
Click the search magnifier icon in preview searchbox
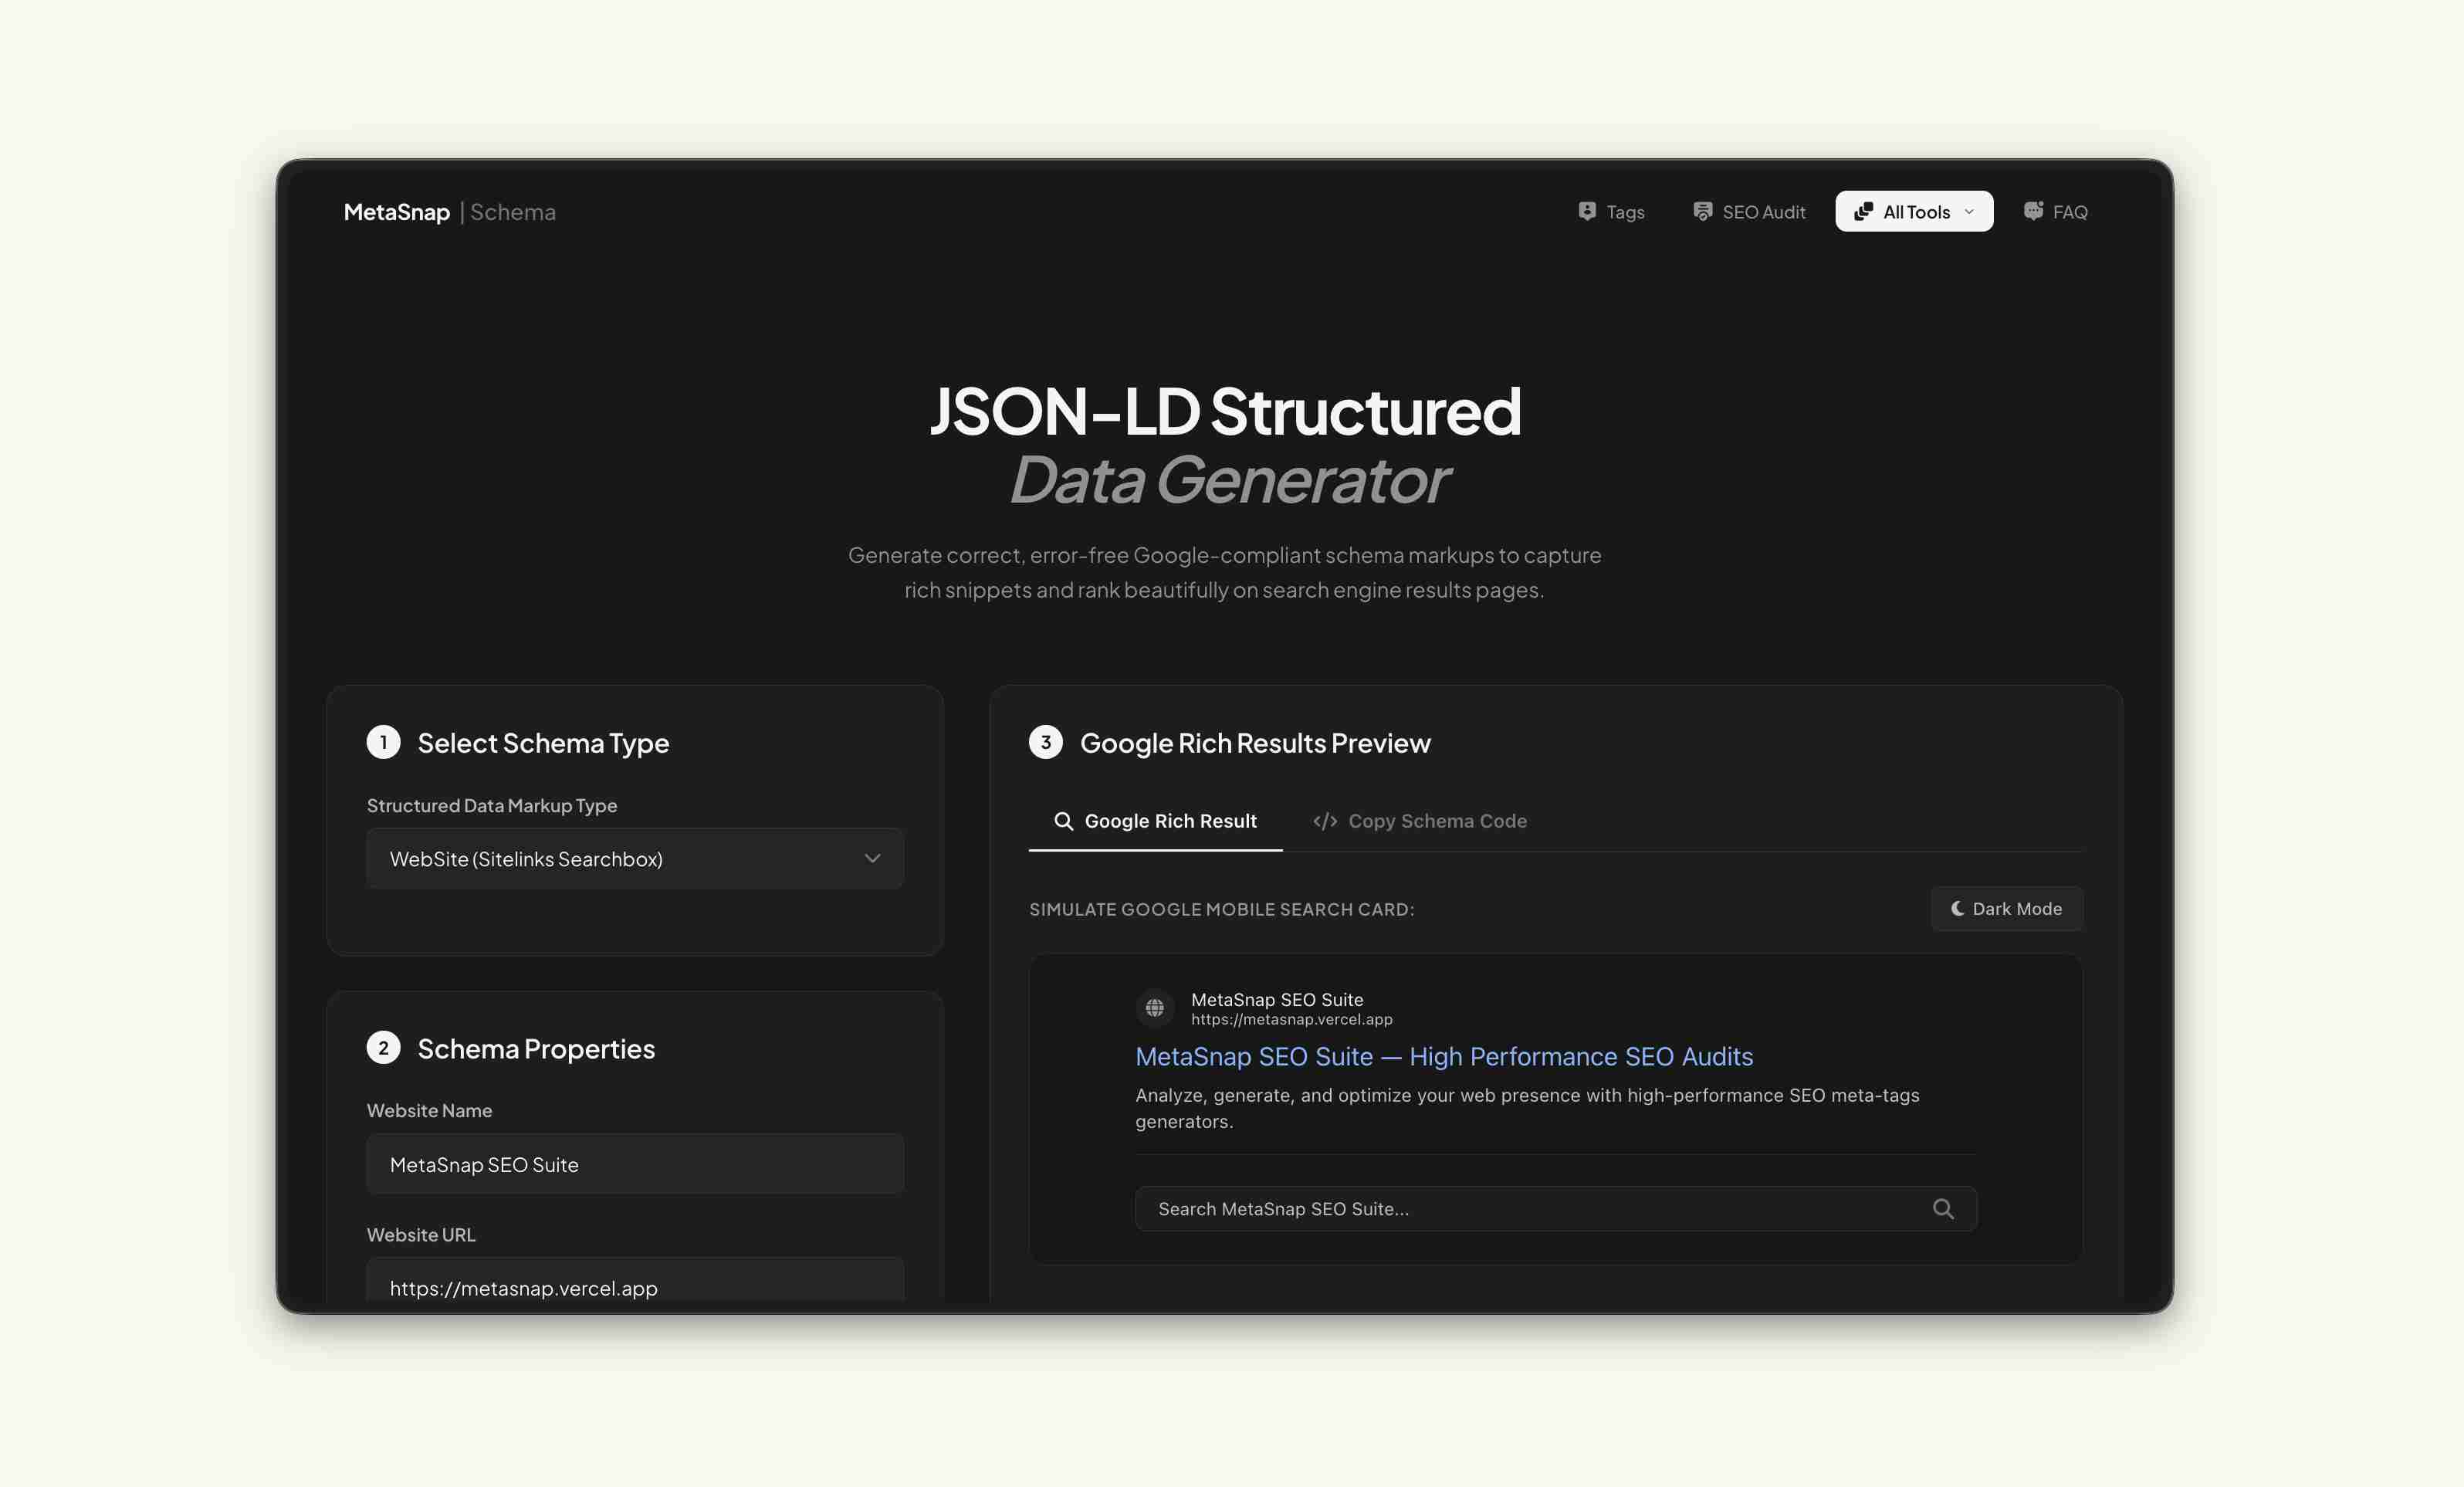coord(1943,1208)
